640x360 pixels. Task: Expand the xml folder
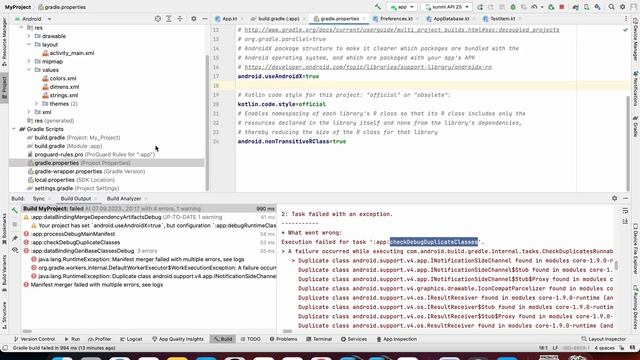coord(29,112)
